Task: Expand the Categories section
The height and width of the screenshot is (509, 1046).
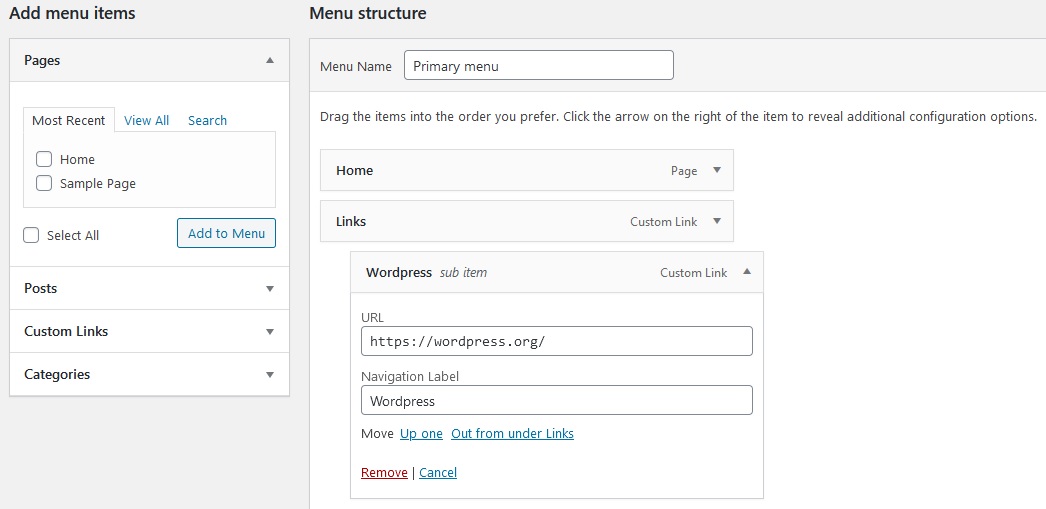Action: click(269, 374)
